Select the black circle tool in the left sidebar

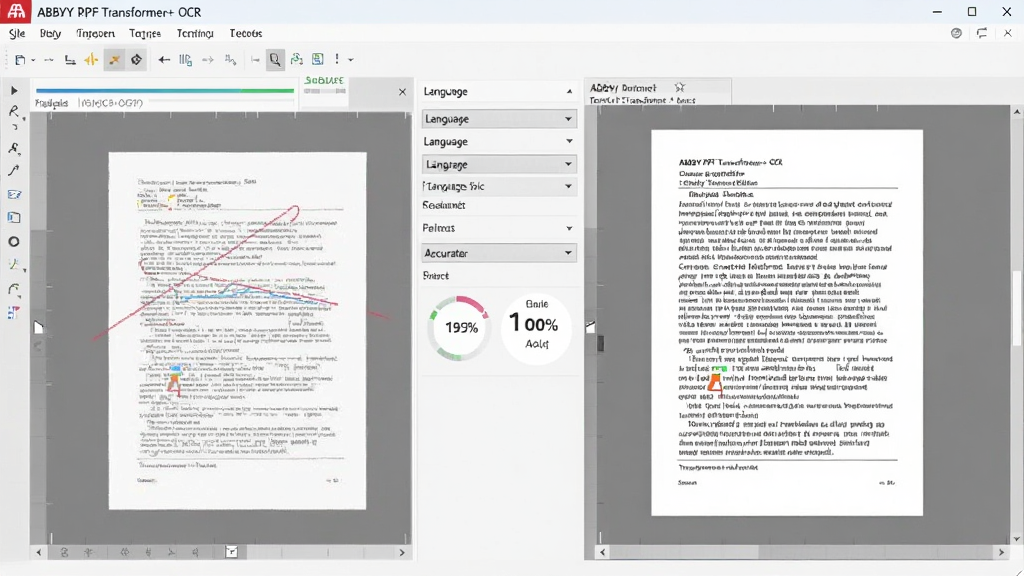pos(14,242)
